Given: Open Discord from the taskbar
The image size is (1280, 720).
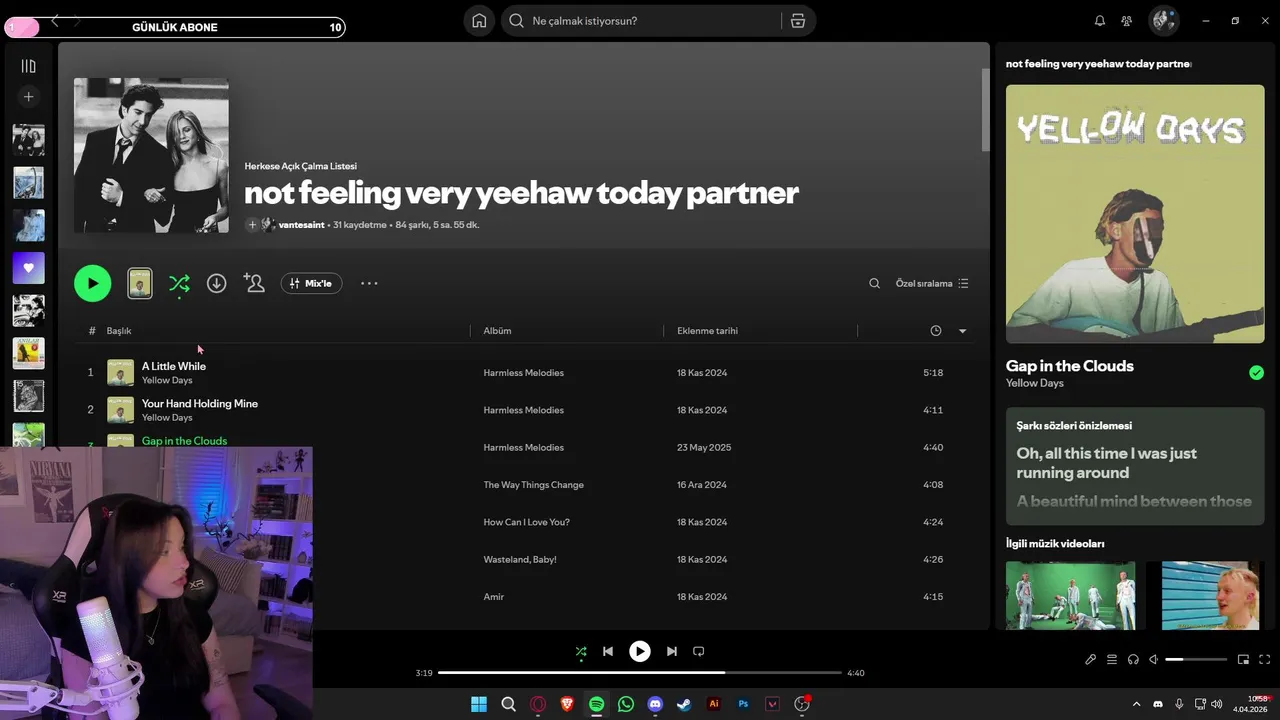Looking at the screenshot, I should click(655, 704).
